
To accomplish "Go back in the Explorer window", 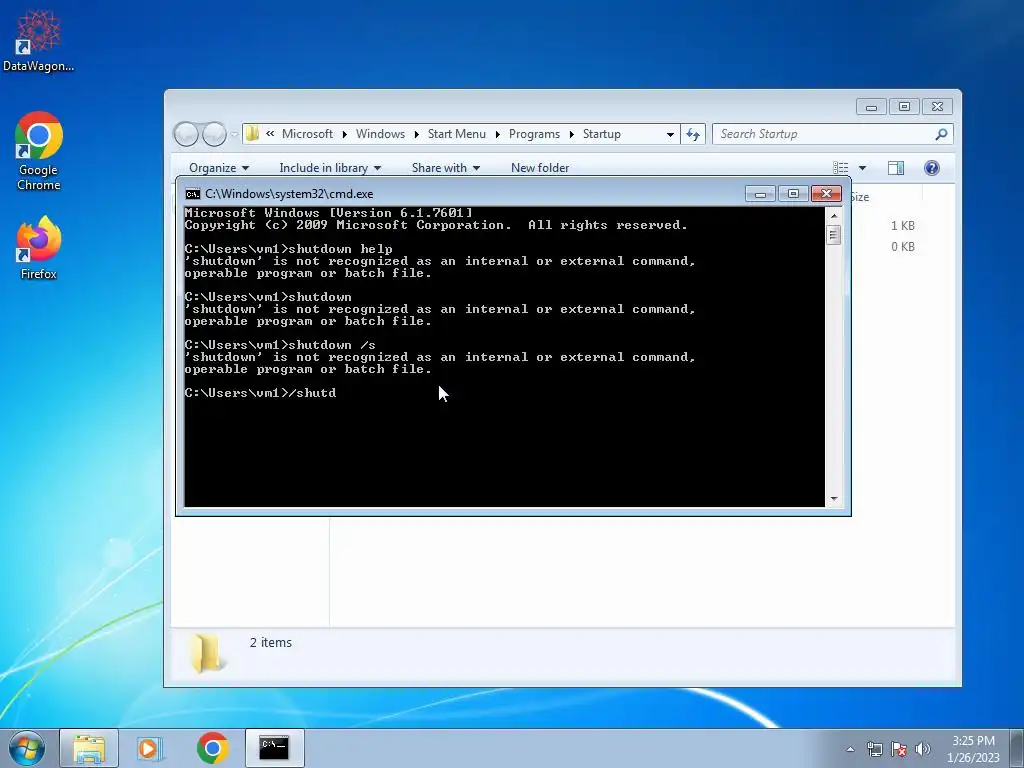I will (186, 135).
